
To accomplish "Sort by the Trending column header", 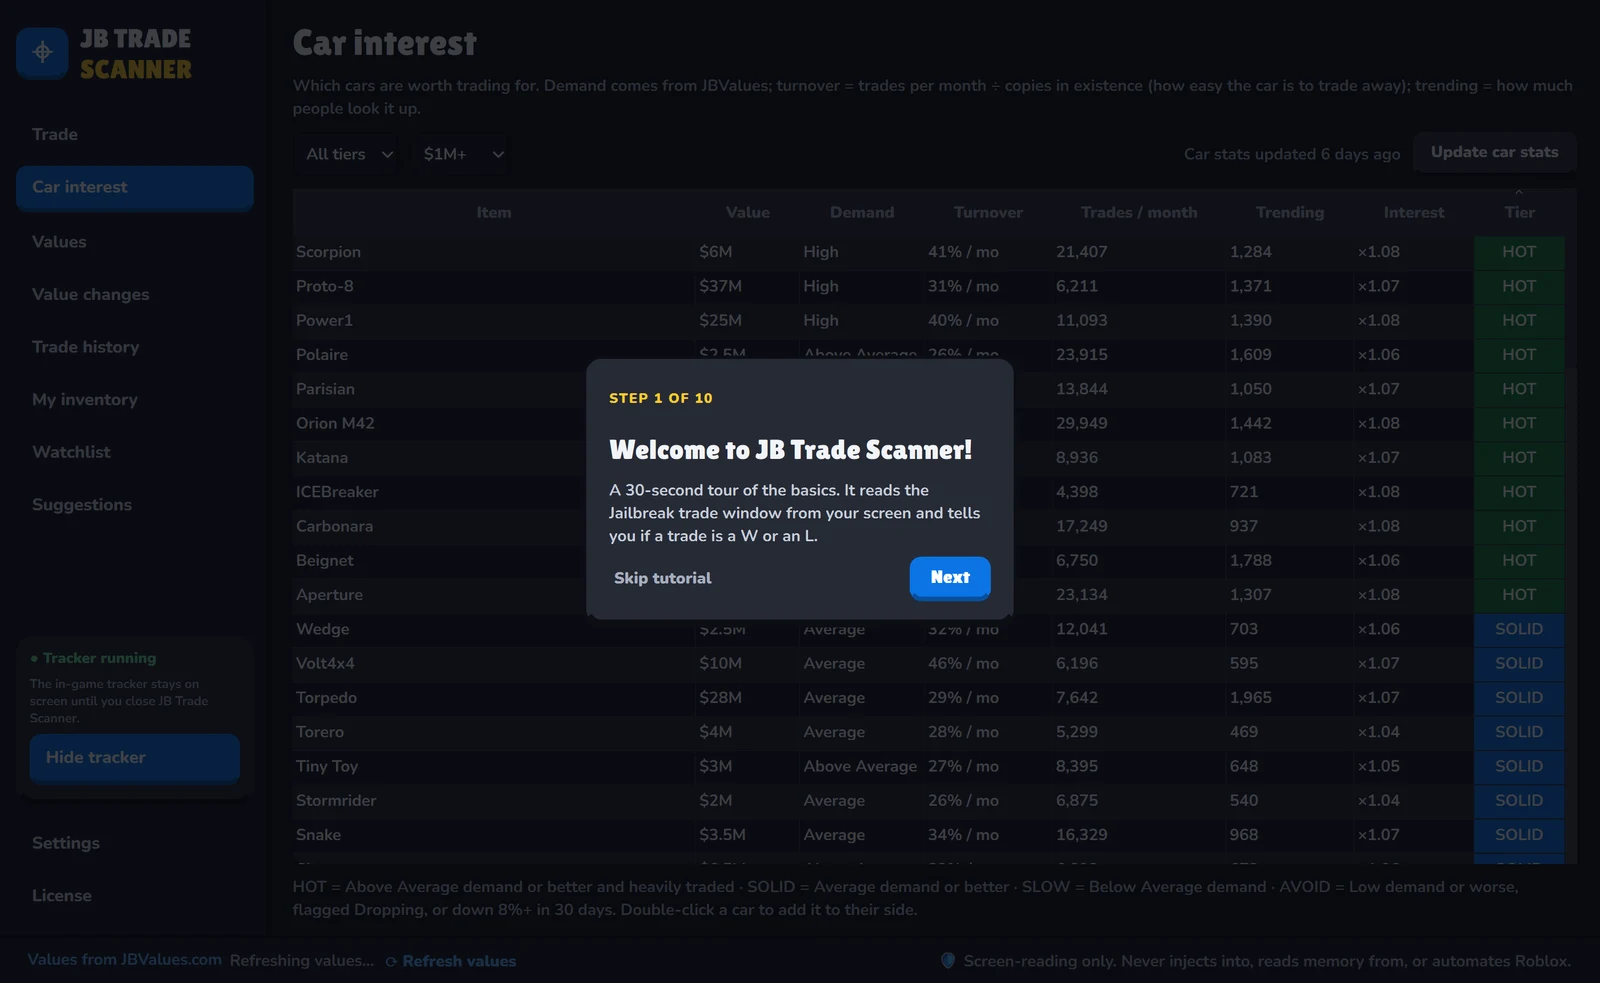I will coord(1290,212).
